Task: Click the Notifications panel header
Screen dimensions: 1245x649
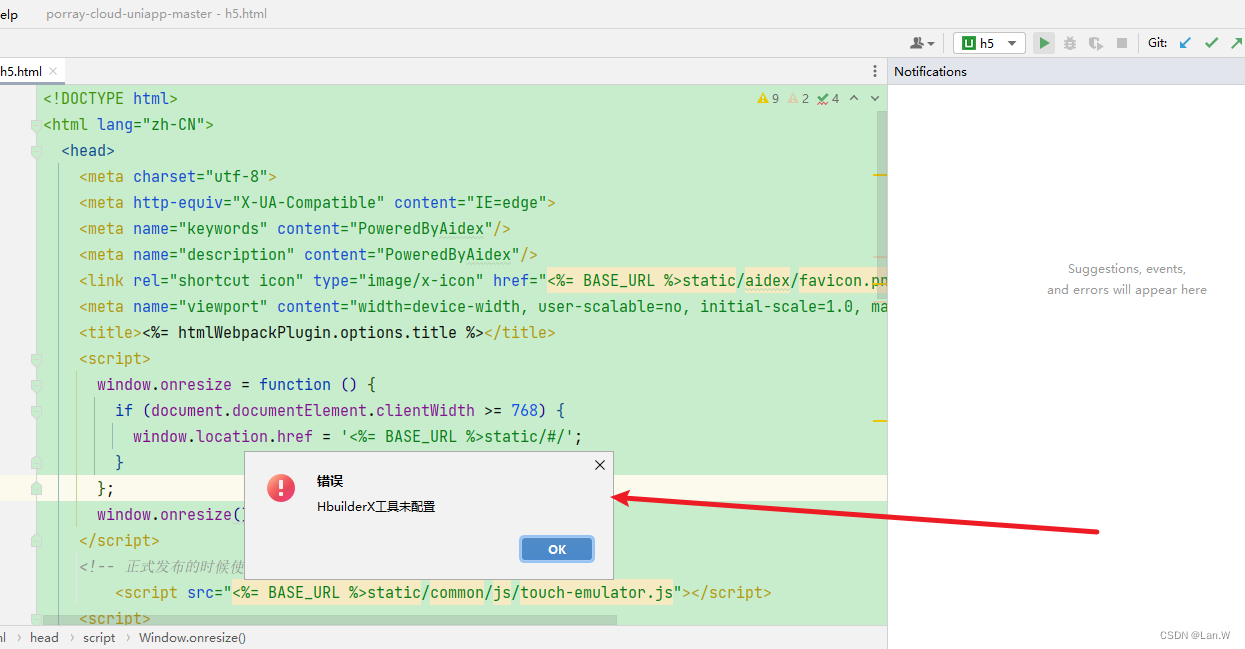Action: [930, 71]
